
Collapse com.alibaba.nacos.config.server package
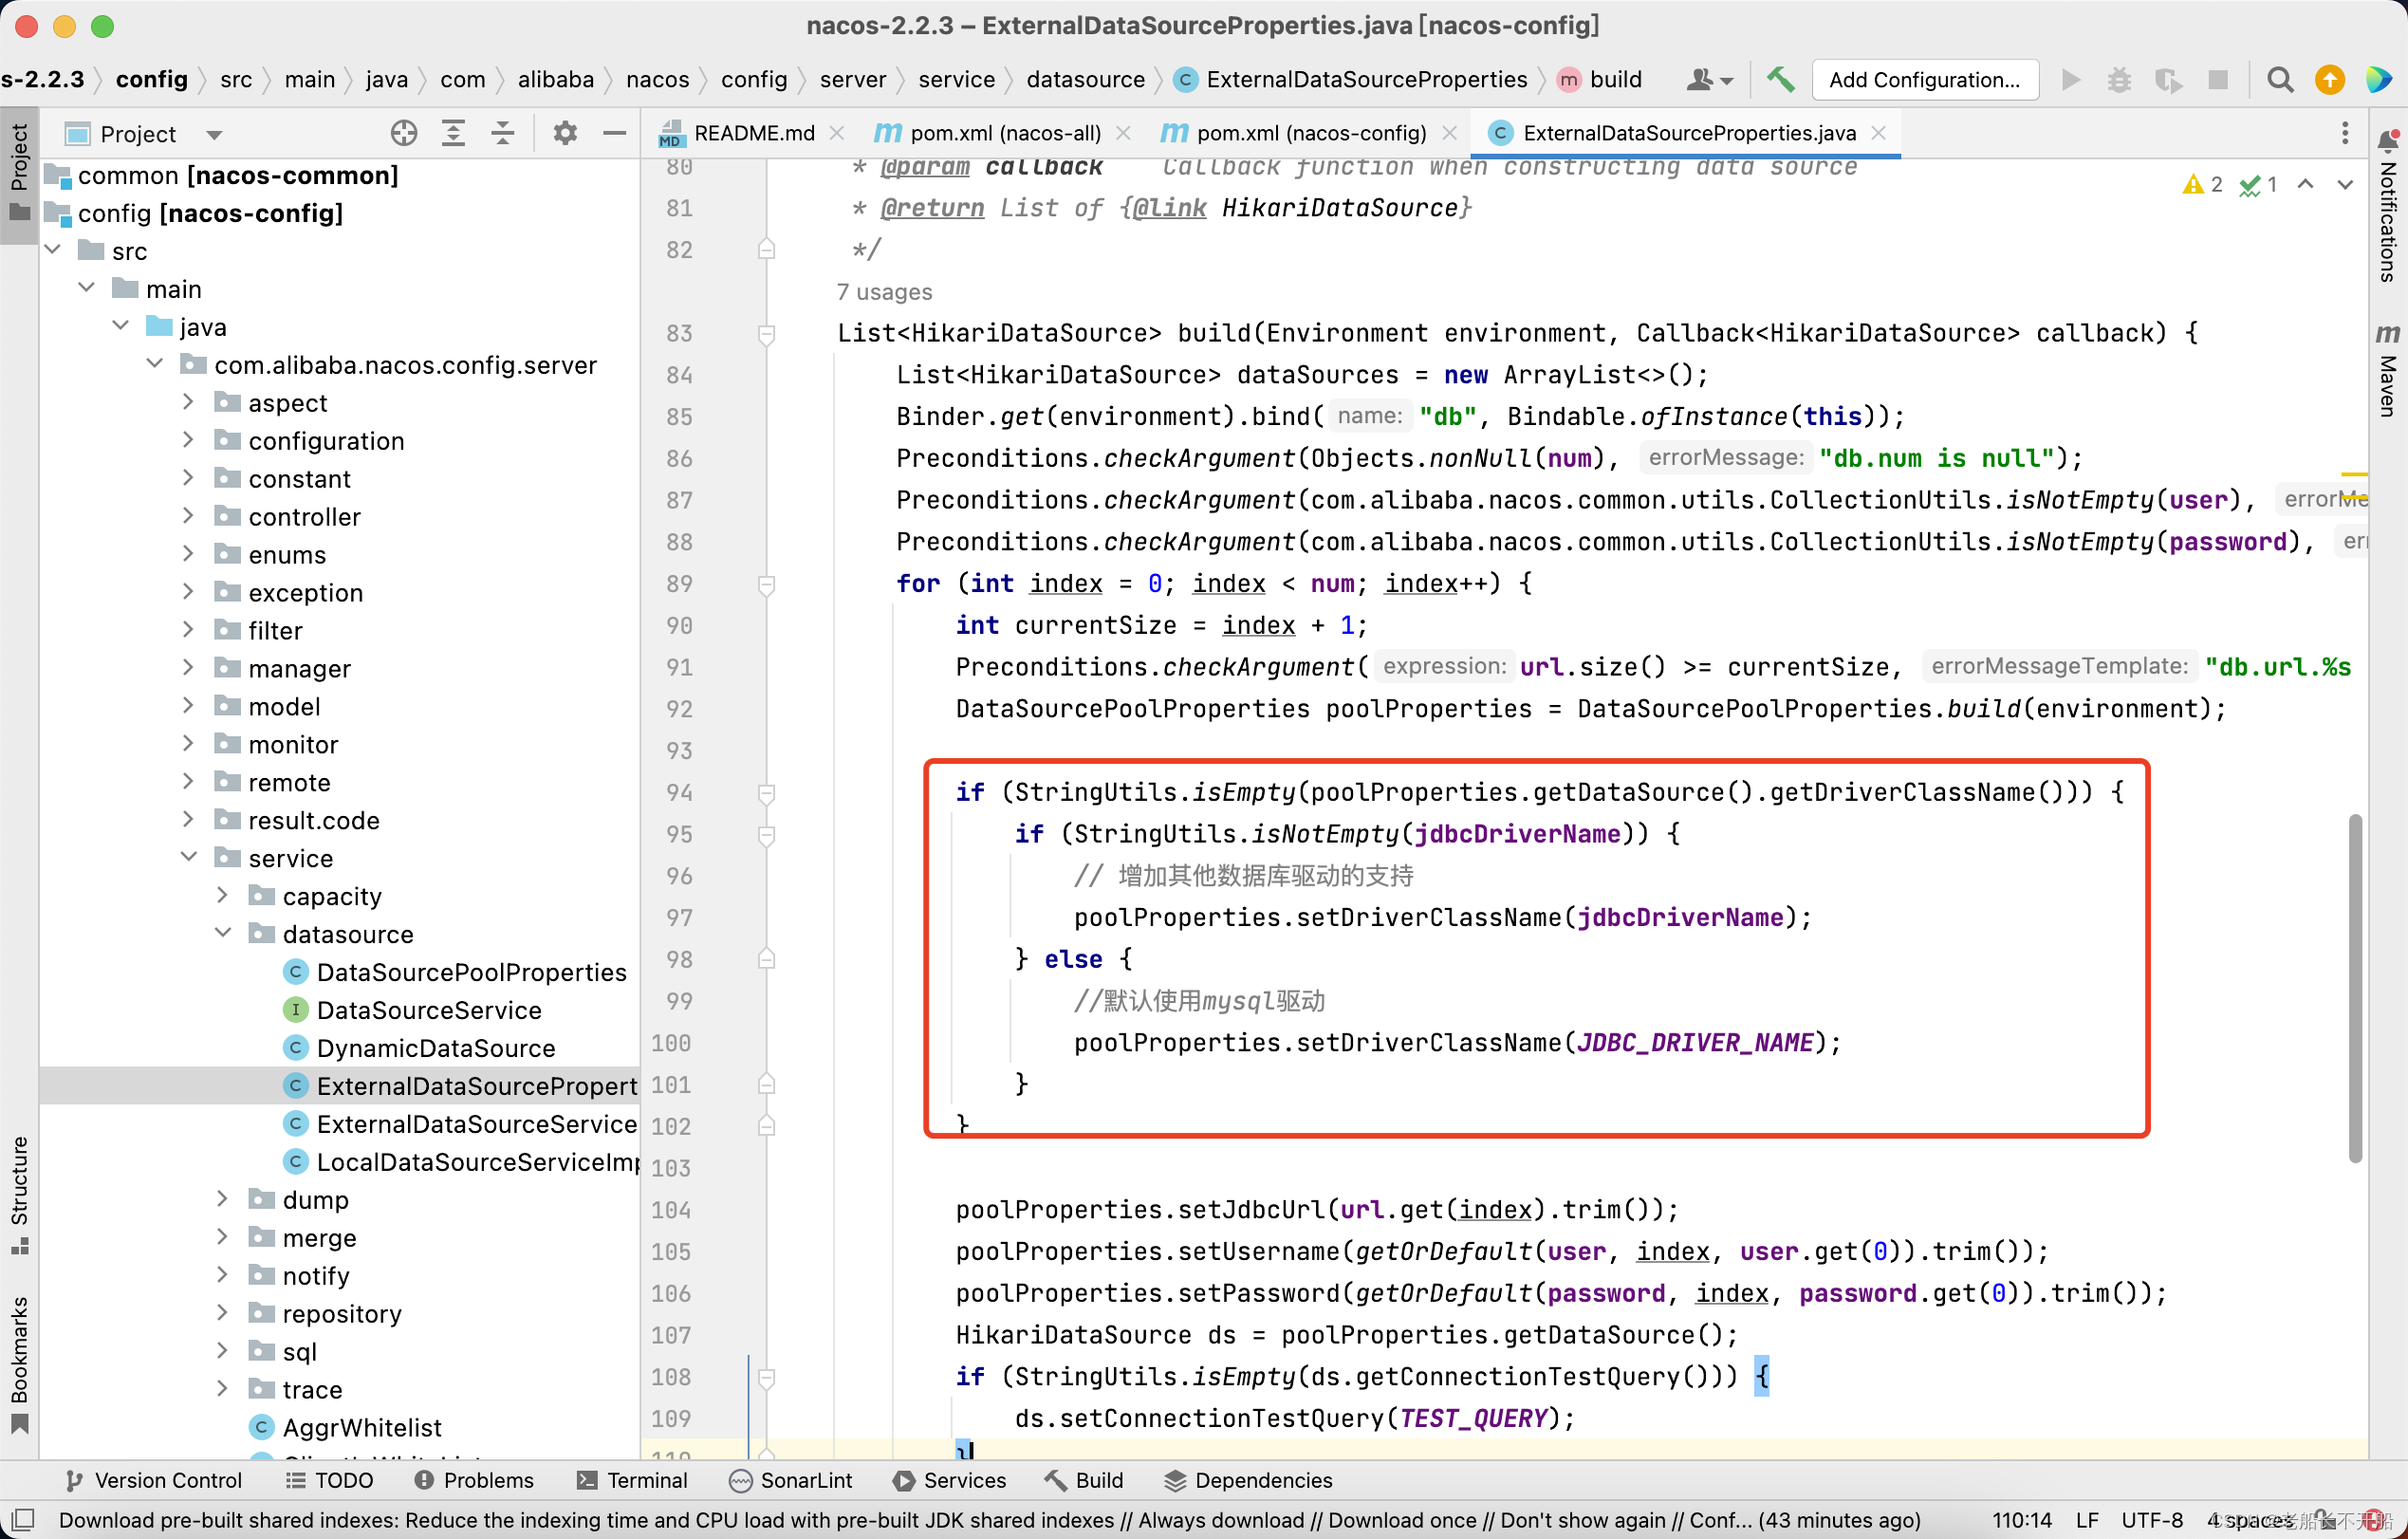pos(155,364)
